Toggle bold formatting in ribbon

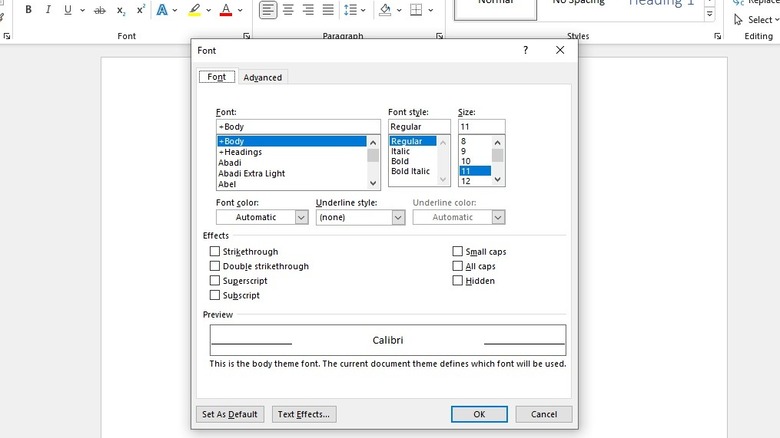28,10
